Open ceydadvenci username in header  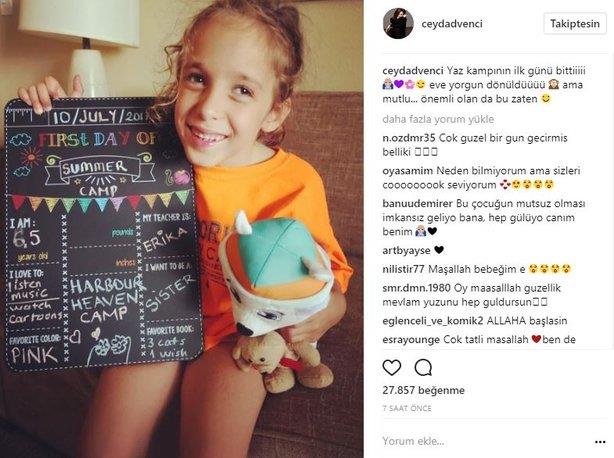(x=452, y=23)
